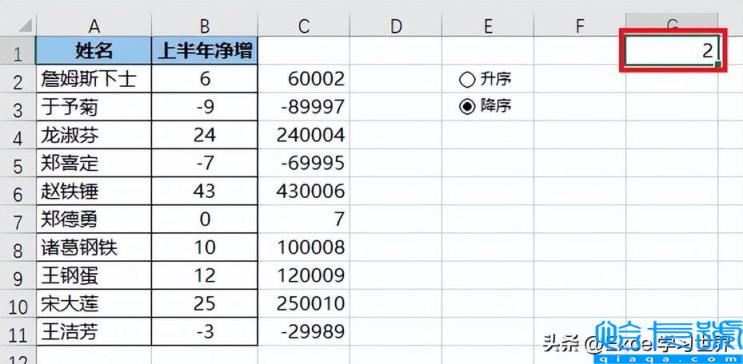Select column F header
The height and width of the screenshot is (364, 743).
pos(580,27)
